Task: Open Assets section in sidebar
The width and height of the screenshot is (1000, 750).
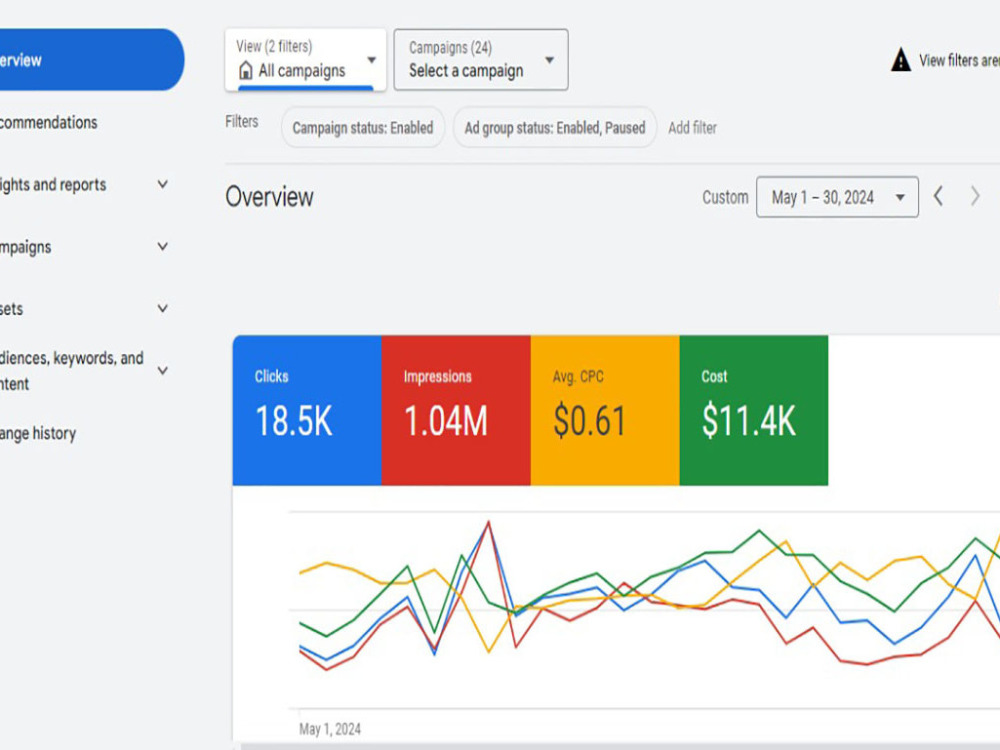Action: click(11, 309)
